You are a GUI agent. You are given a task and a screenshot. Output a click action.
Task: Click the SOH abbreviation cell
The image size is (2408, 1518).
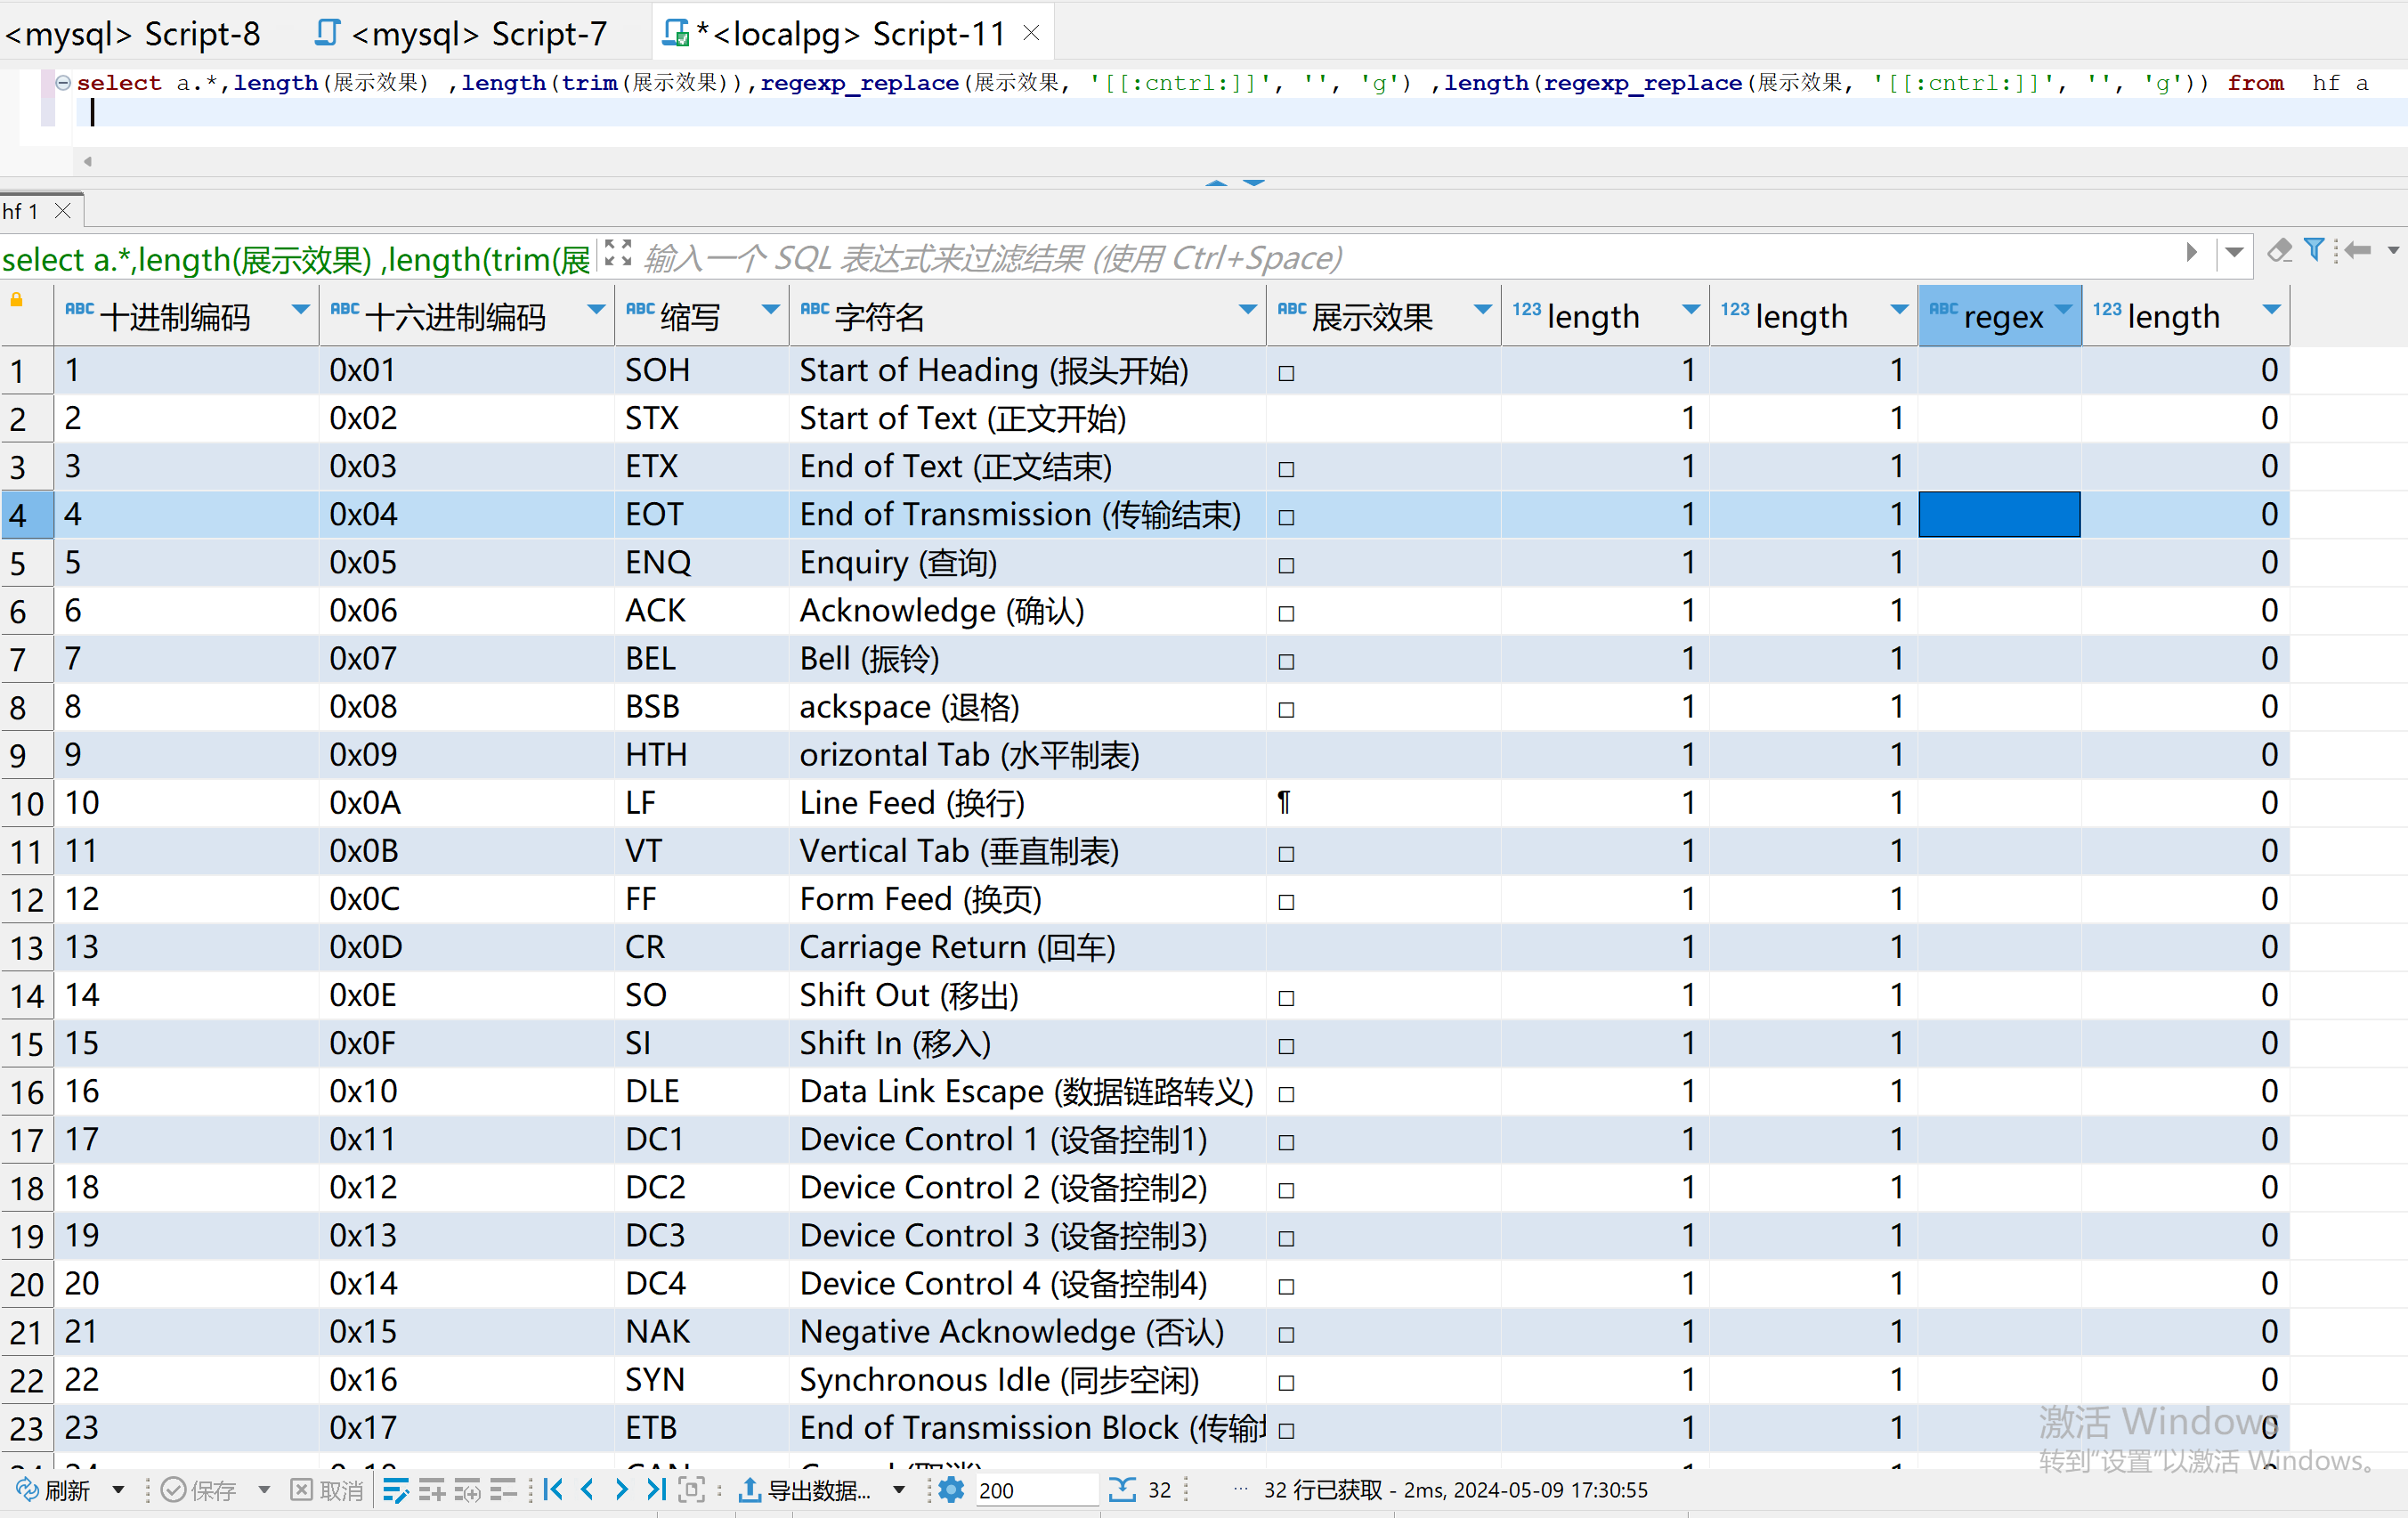tap(701, 371)
